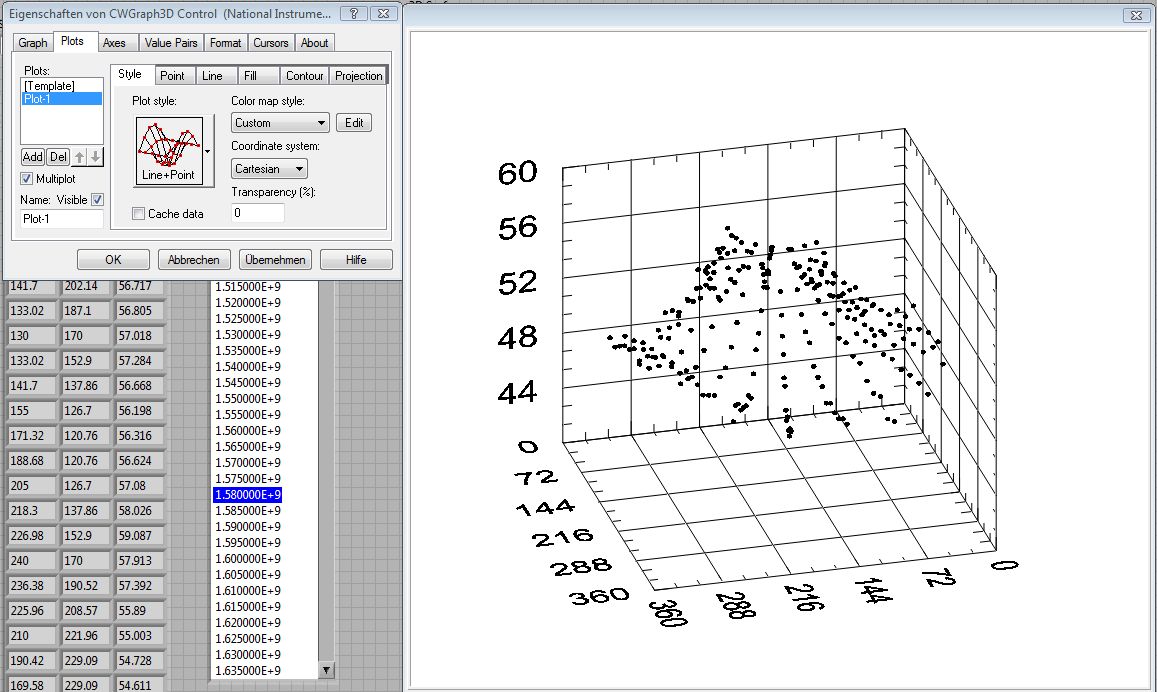This screenshot has height=692, width=1157.
Task: Click the Line+Point plot style icon
Action: 168,149
